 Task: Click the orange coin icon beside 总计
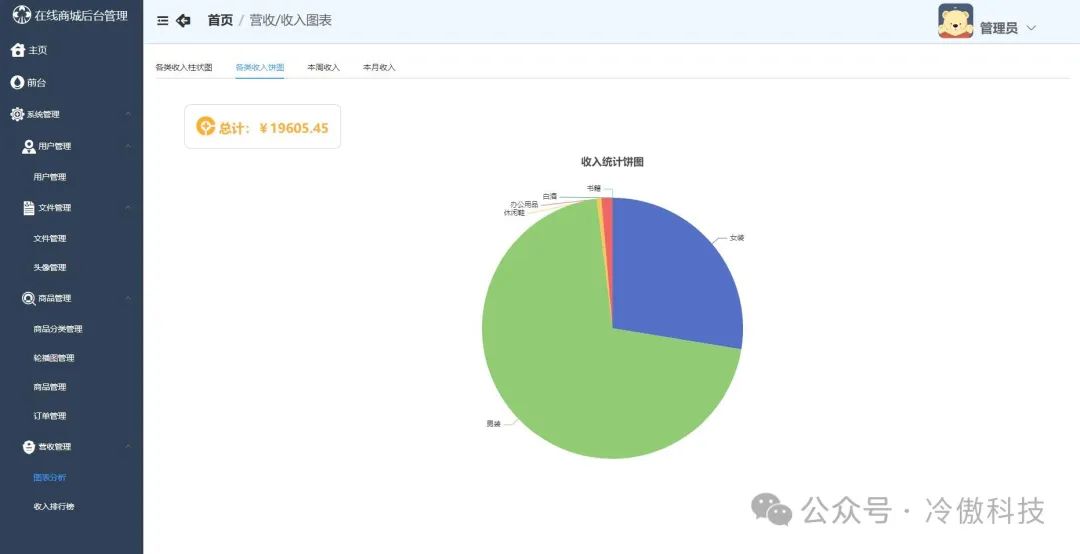coord(205,126)
